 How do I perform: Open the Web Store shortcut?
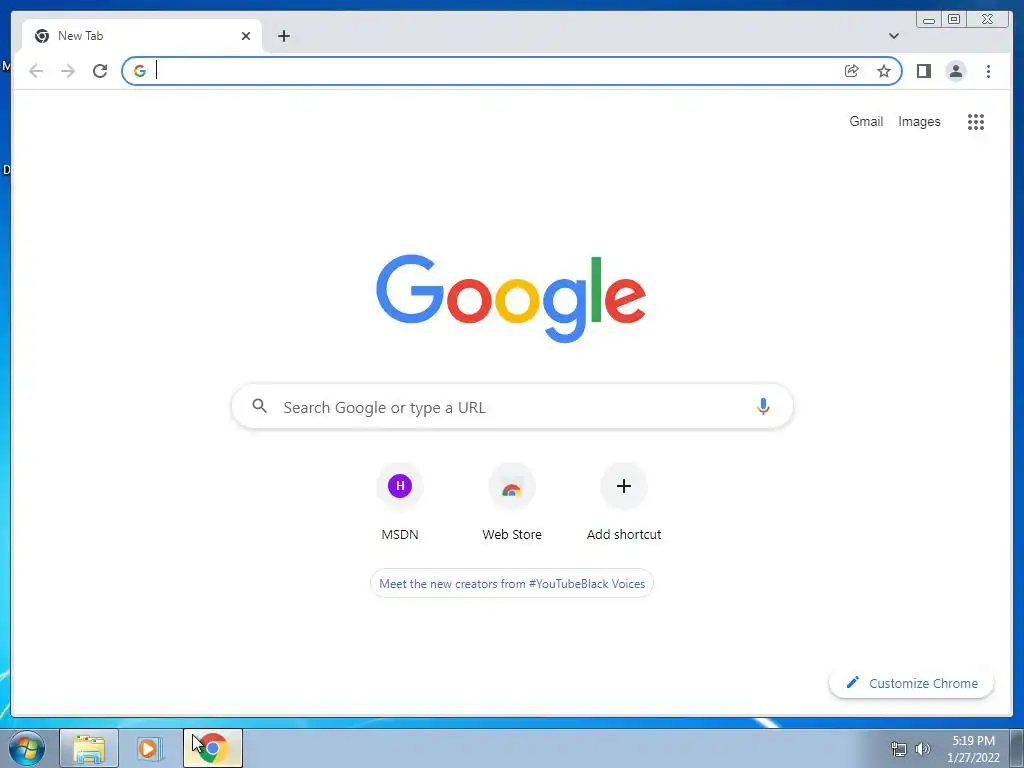[x=512, y=502]
